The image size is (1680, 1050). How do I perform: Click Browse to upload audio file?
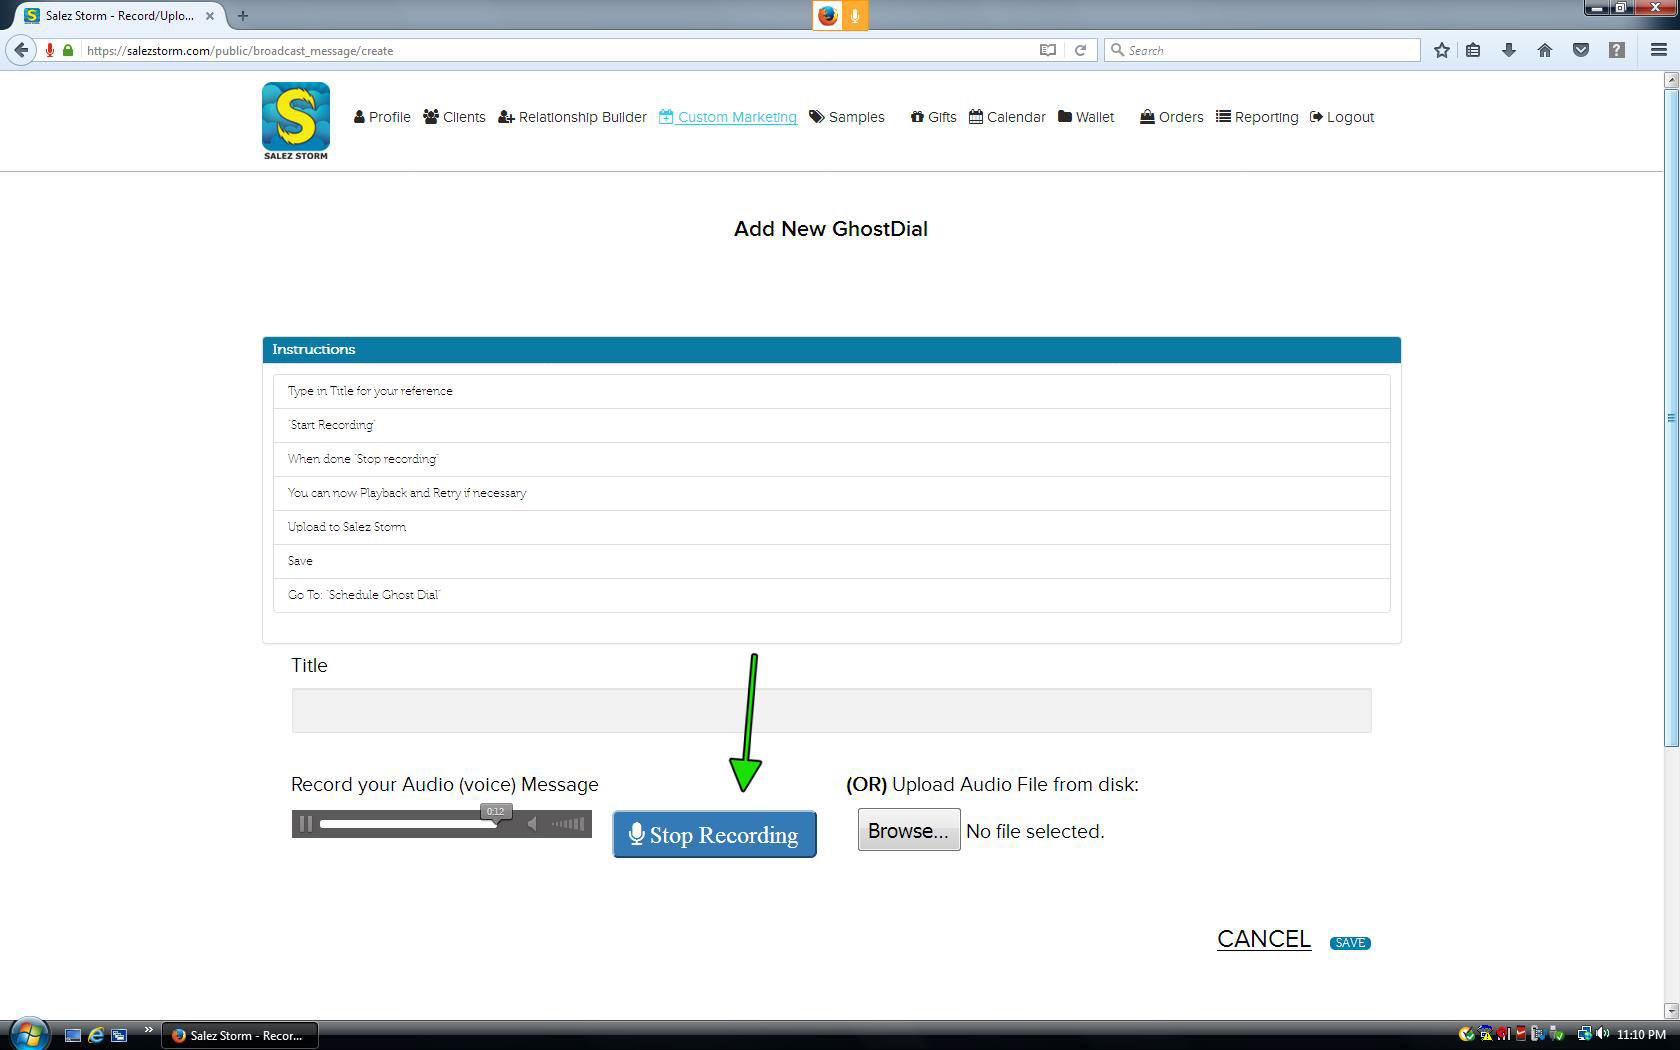pyautogui.click(x=908, y=830)
